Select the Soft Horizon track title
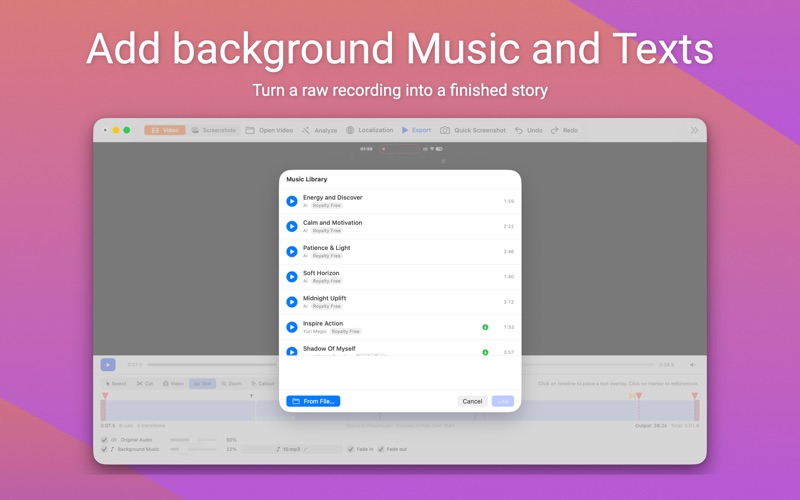 321,273
